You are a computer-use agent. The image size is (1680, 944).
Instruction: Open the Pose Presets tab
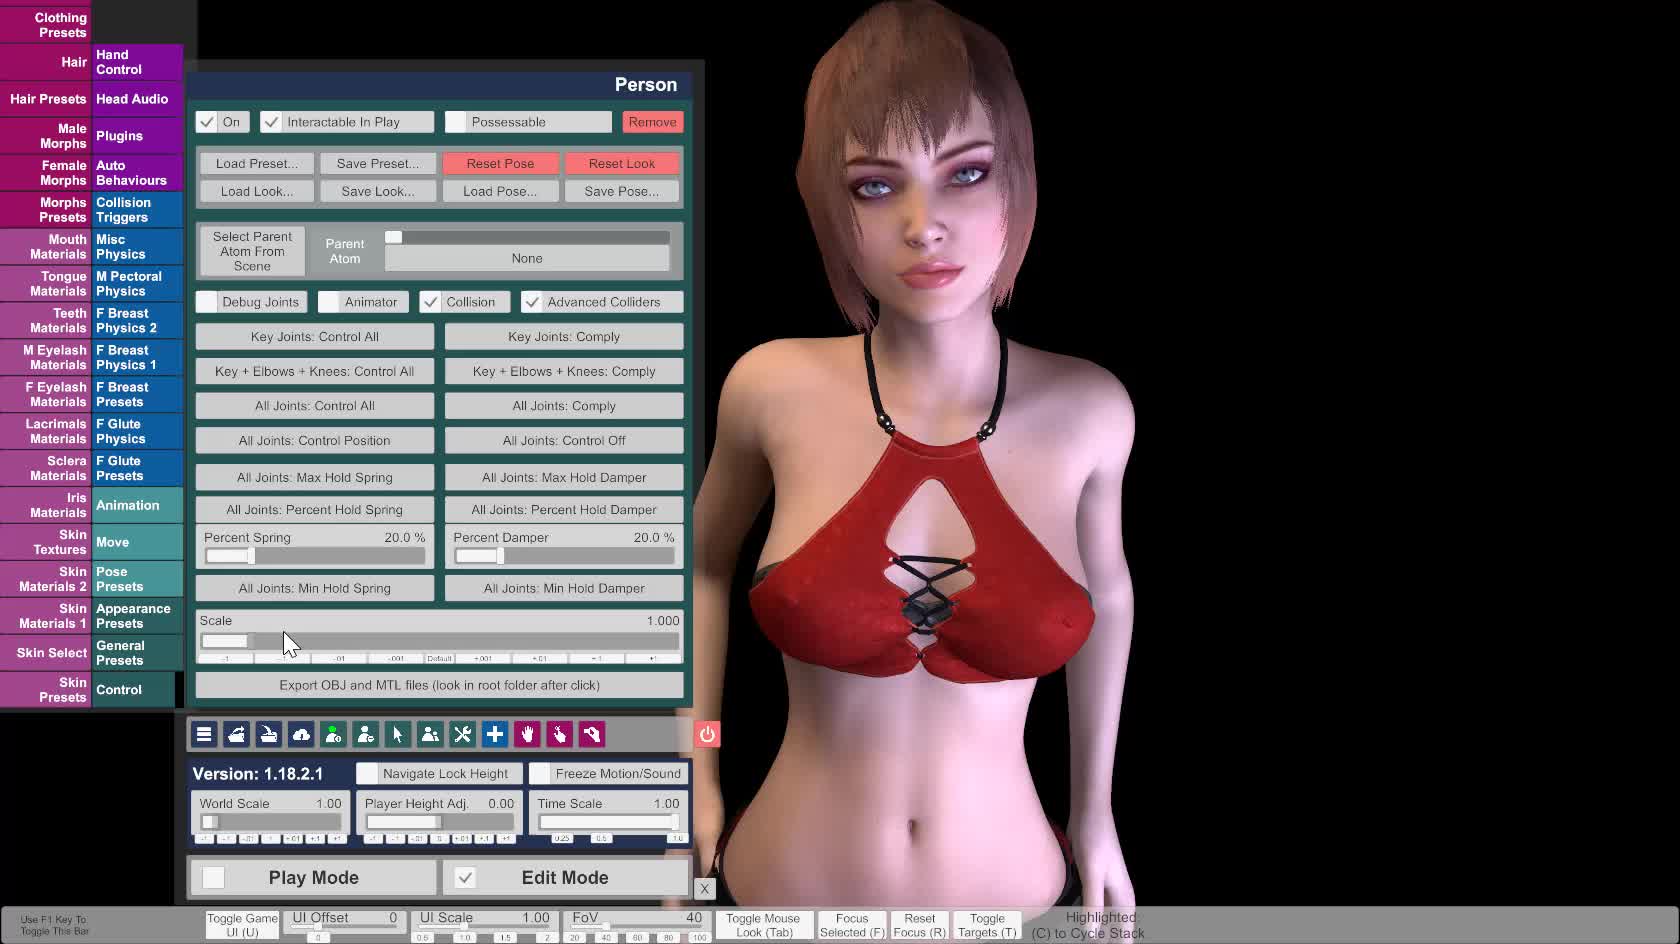click(x=137, y=579)
